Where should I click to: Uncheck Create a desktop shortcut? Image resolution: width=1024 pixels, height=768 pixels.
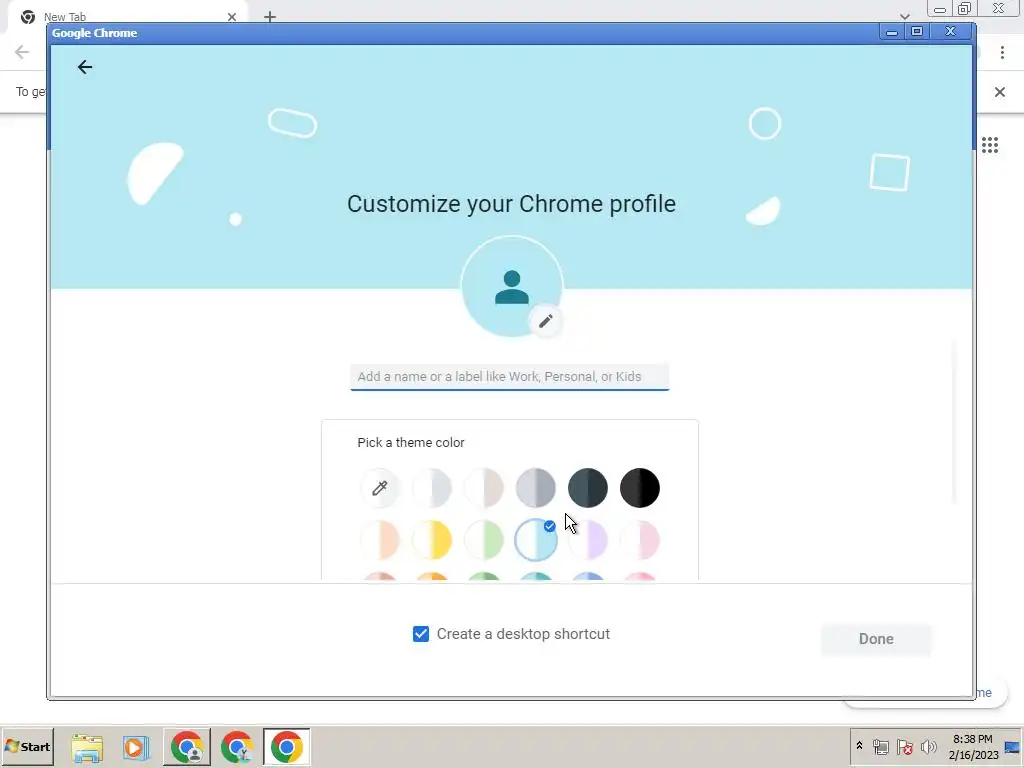[x=421, y=634]
